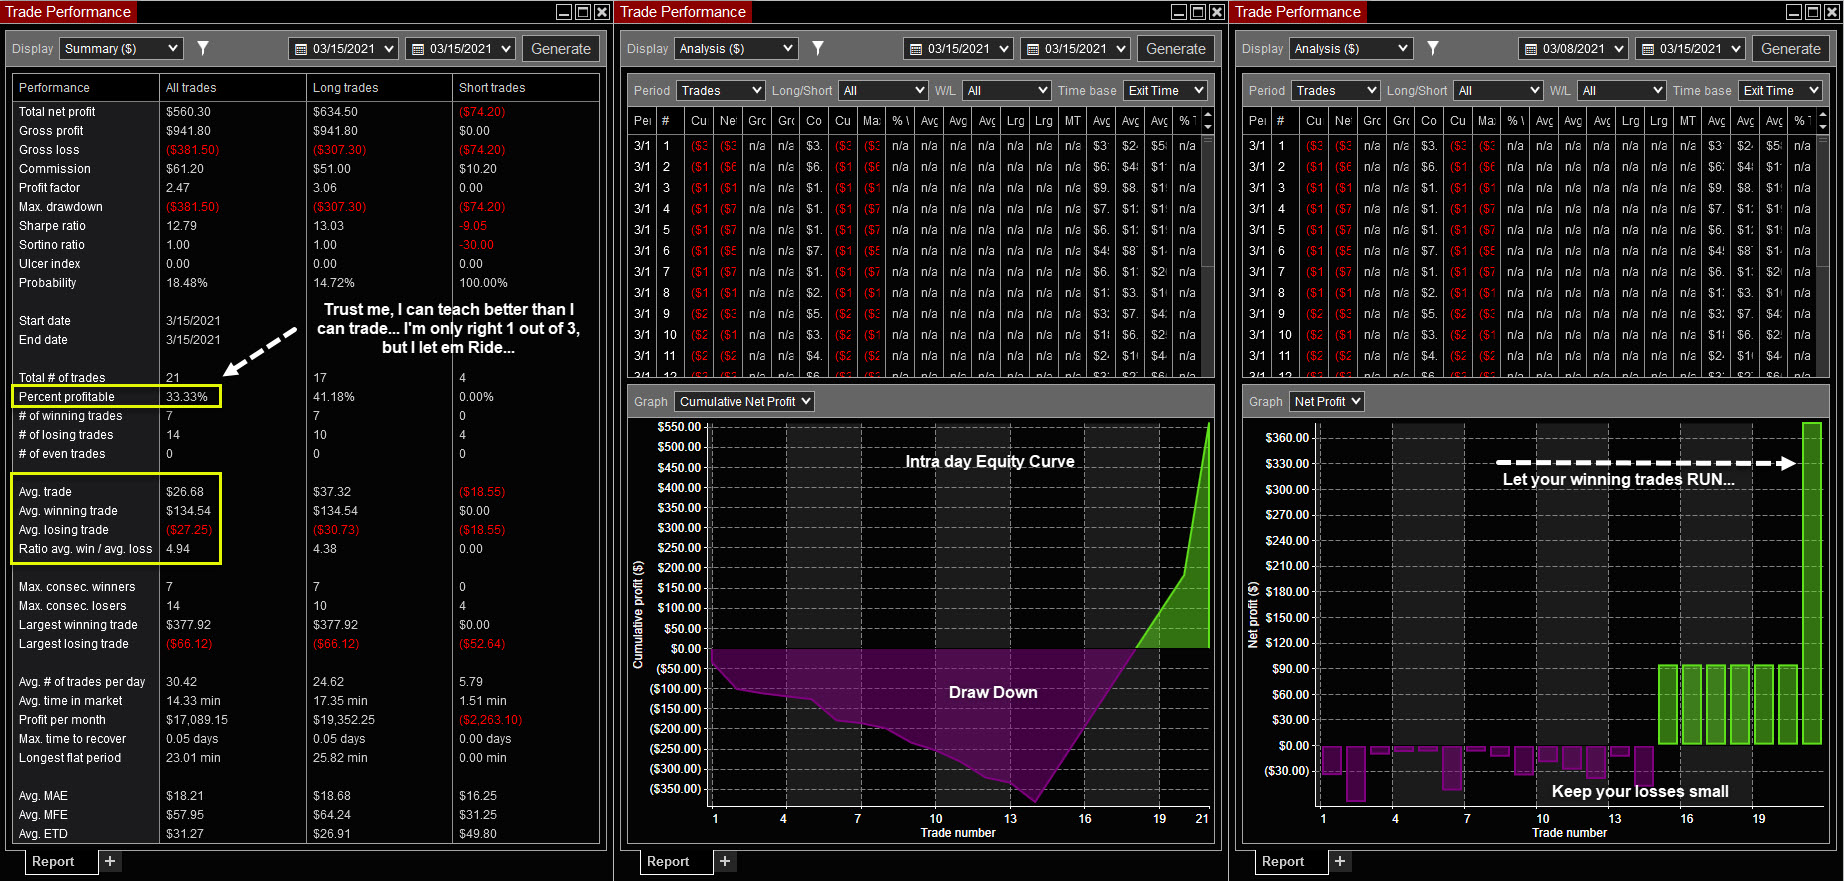Open the end date calendar icon in the Summary window

coord(418,49)
